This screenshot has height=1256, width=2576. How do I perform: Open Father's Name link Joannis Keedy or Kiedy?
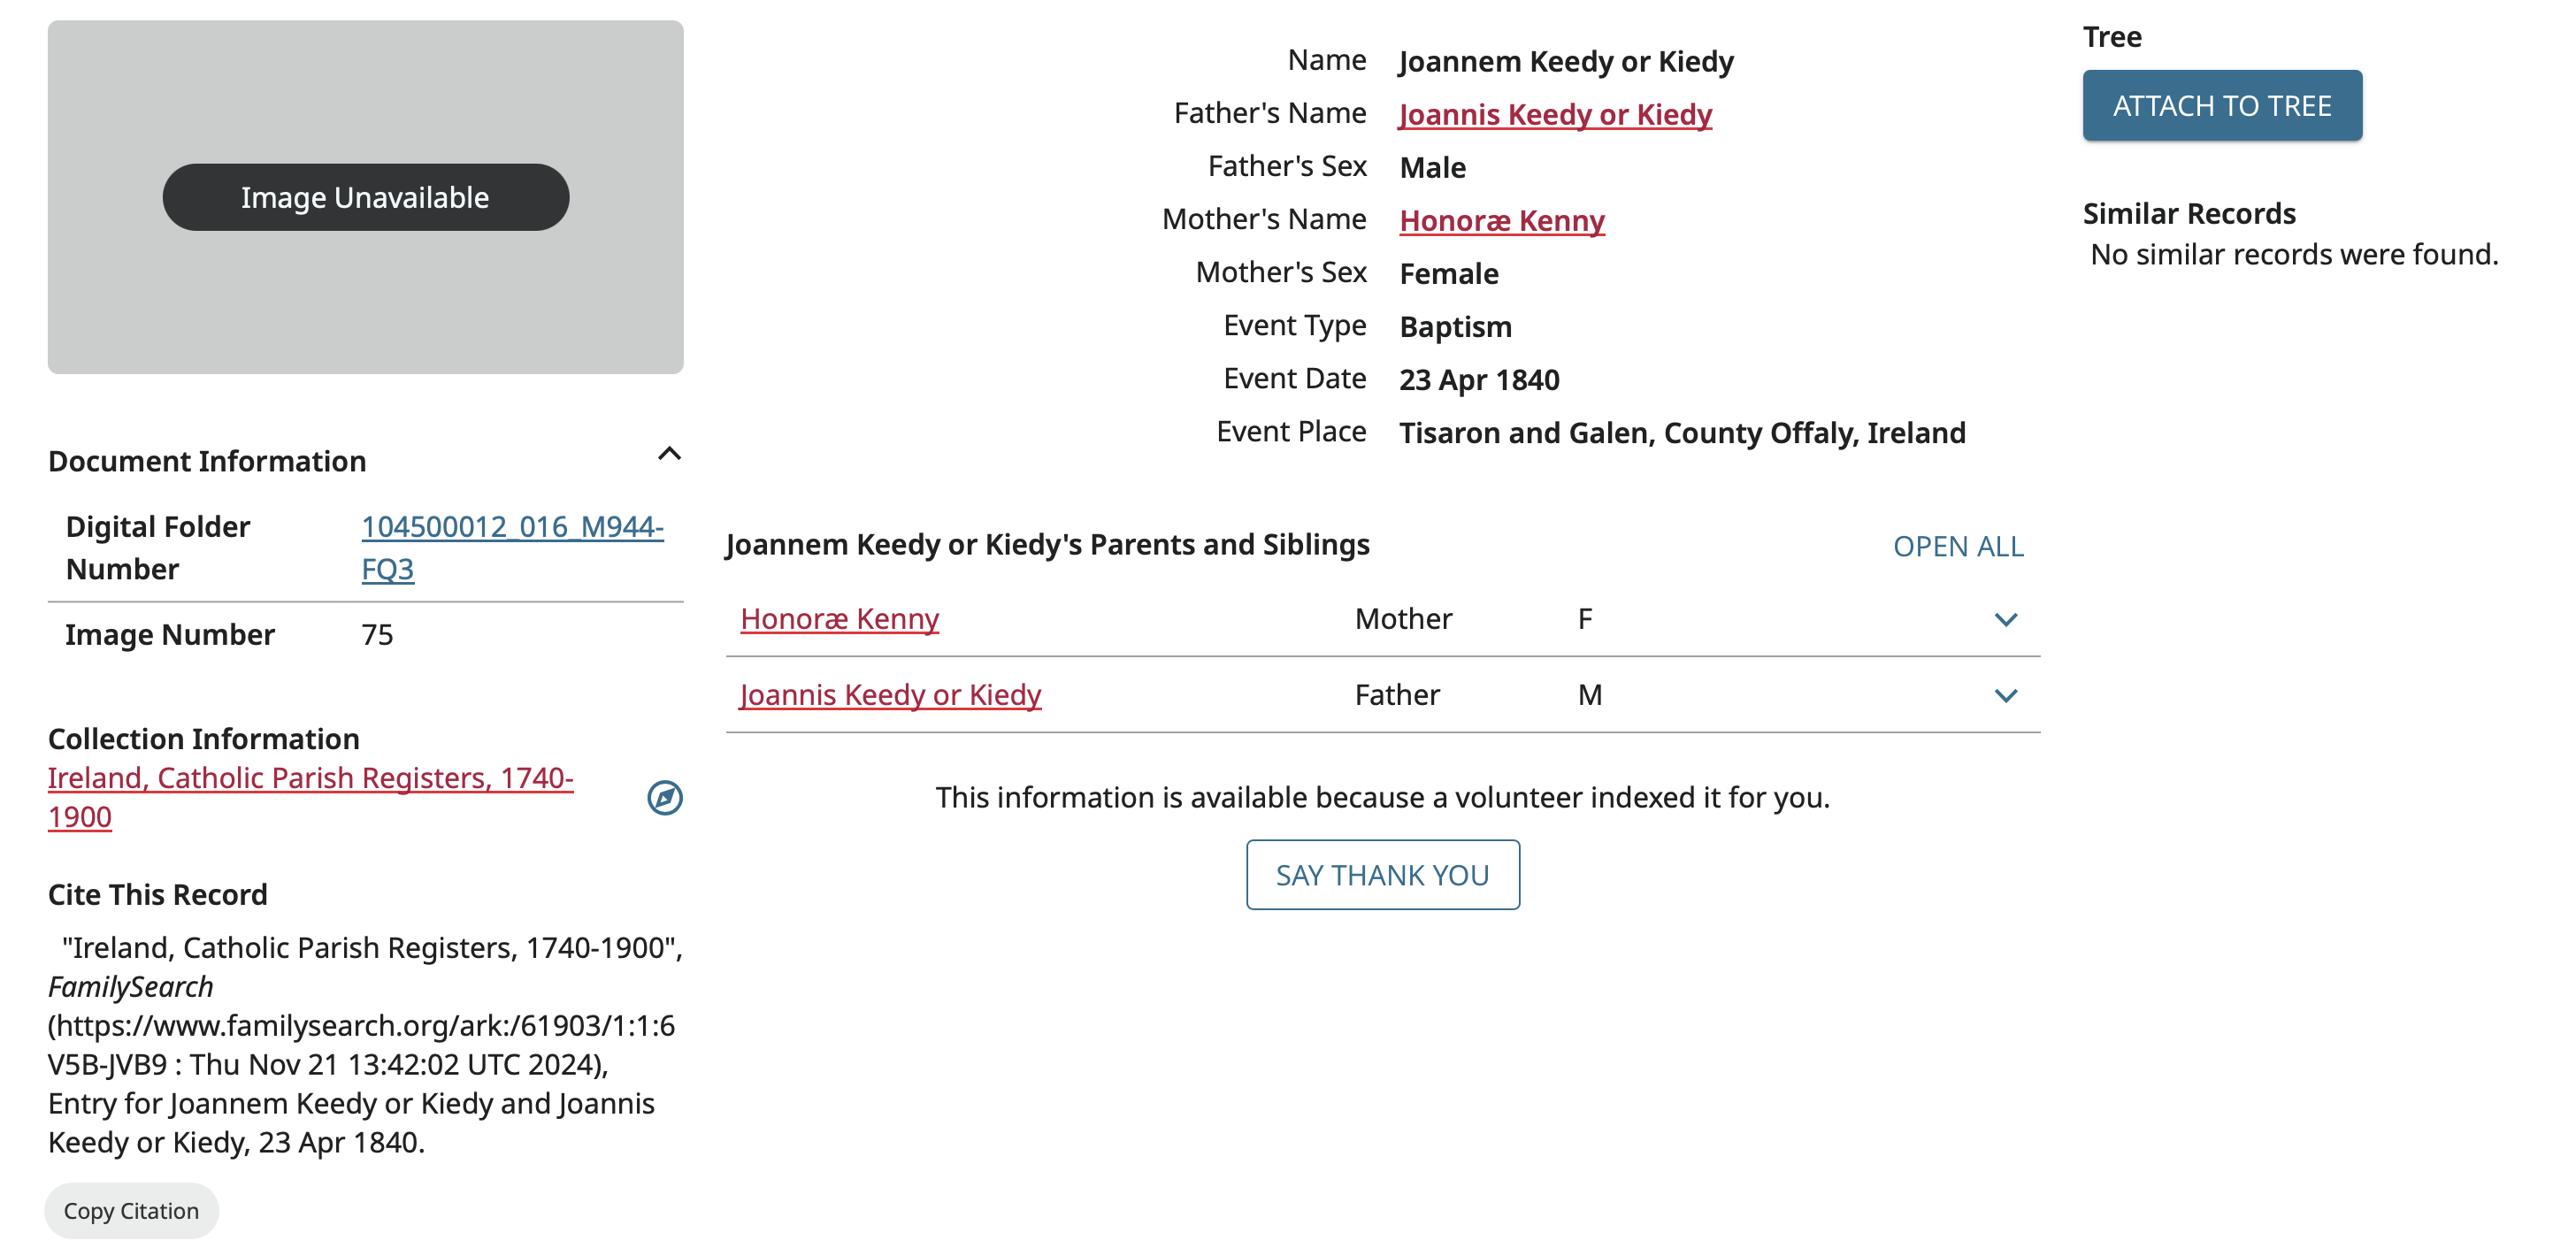pos(1555,115)
